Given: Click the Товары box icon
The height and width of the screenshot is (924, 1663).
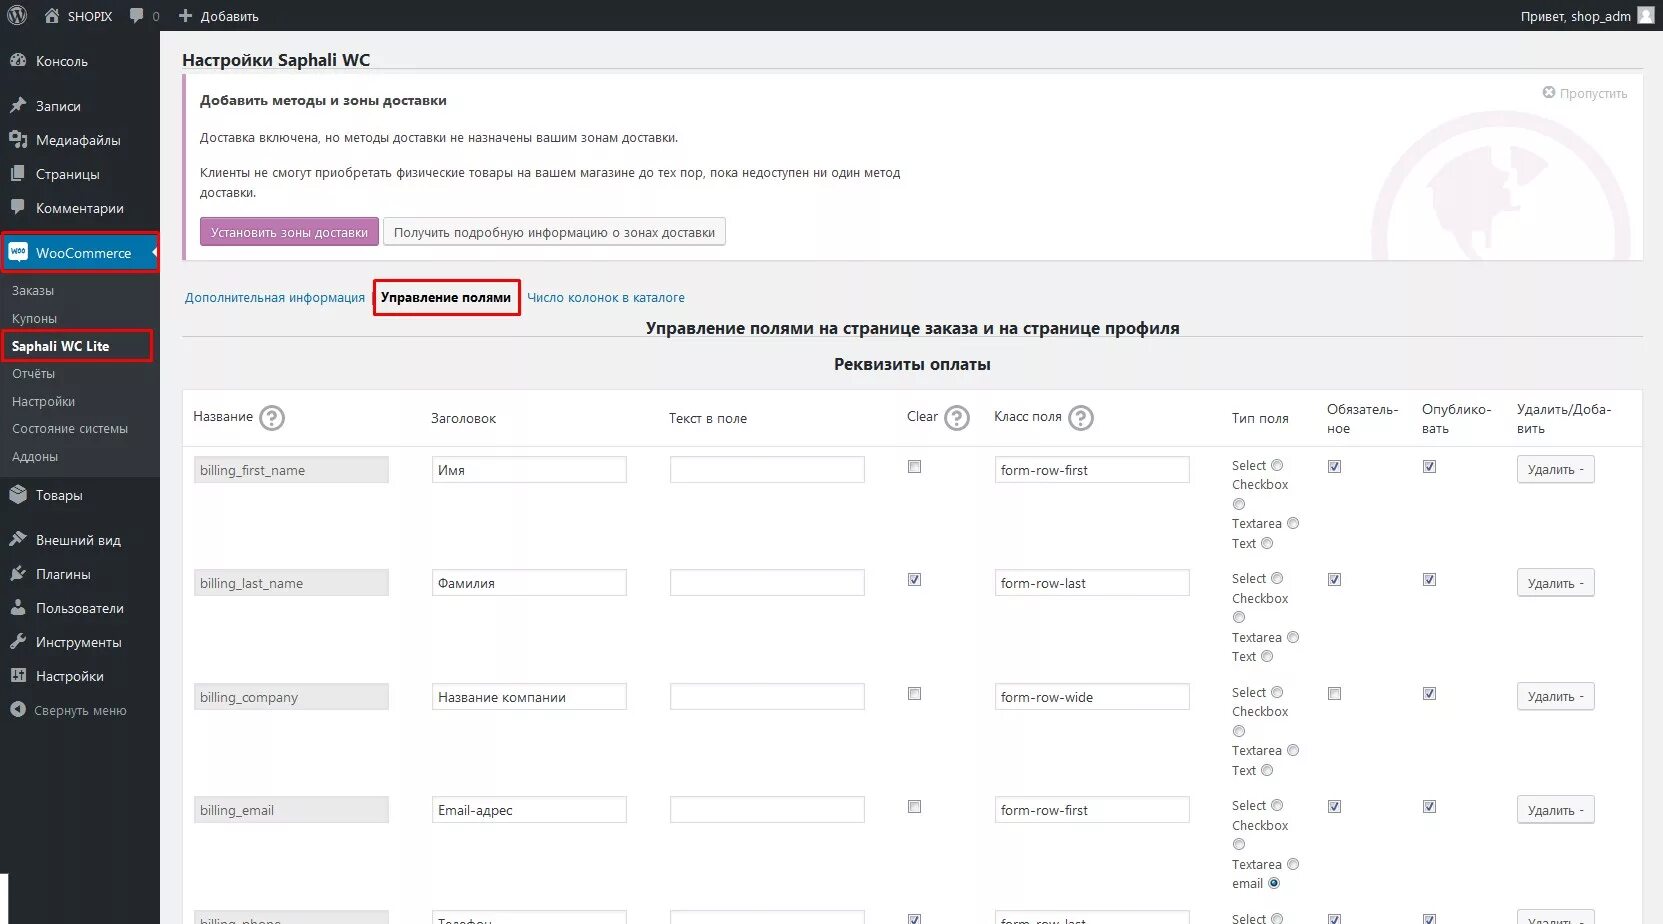Looking at the screenshot, I should [x=18, y=494].
